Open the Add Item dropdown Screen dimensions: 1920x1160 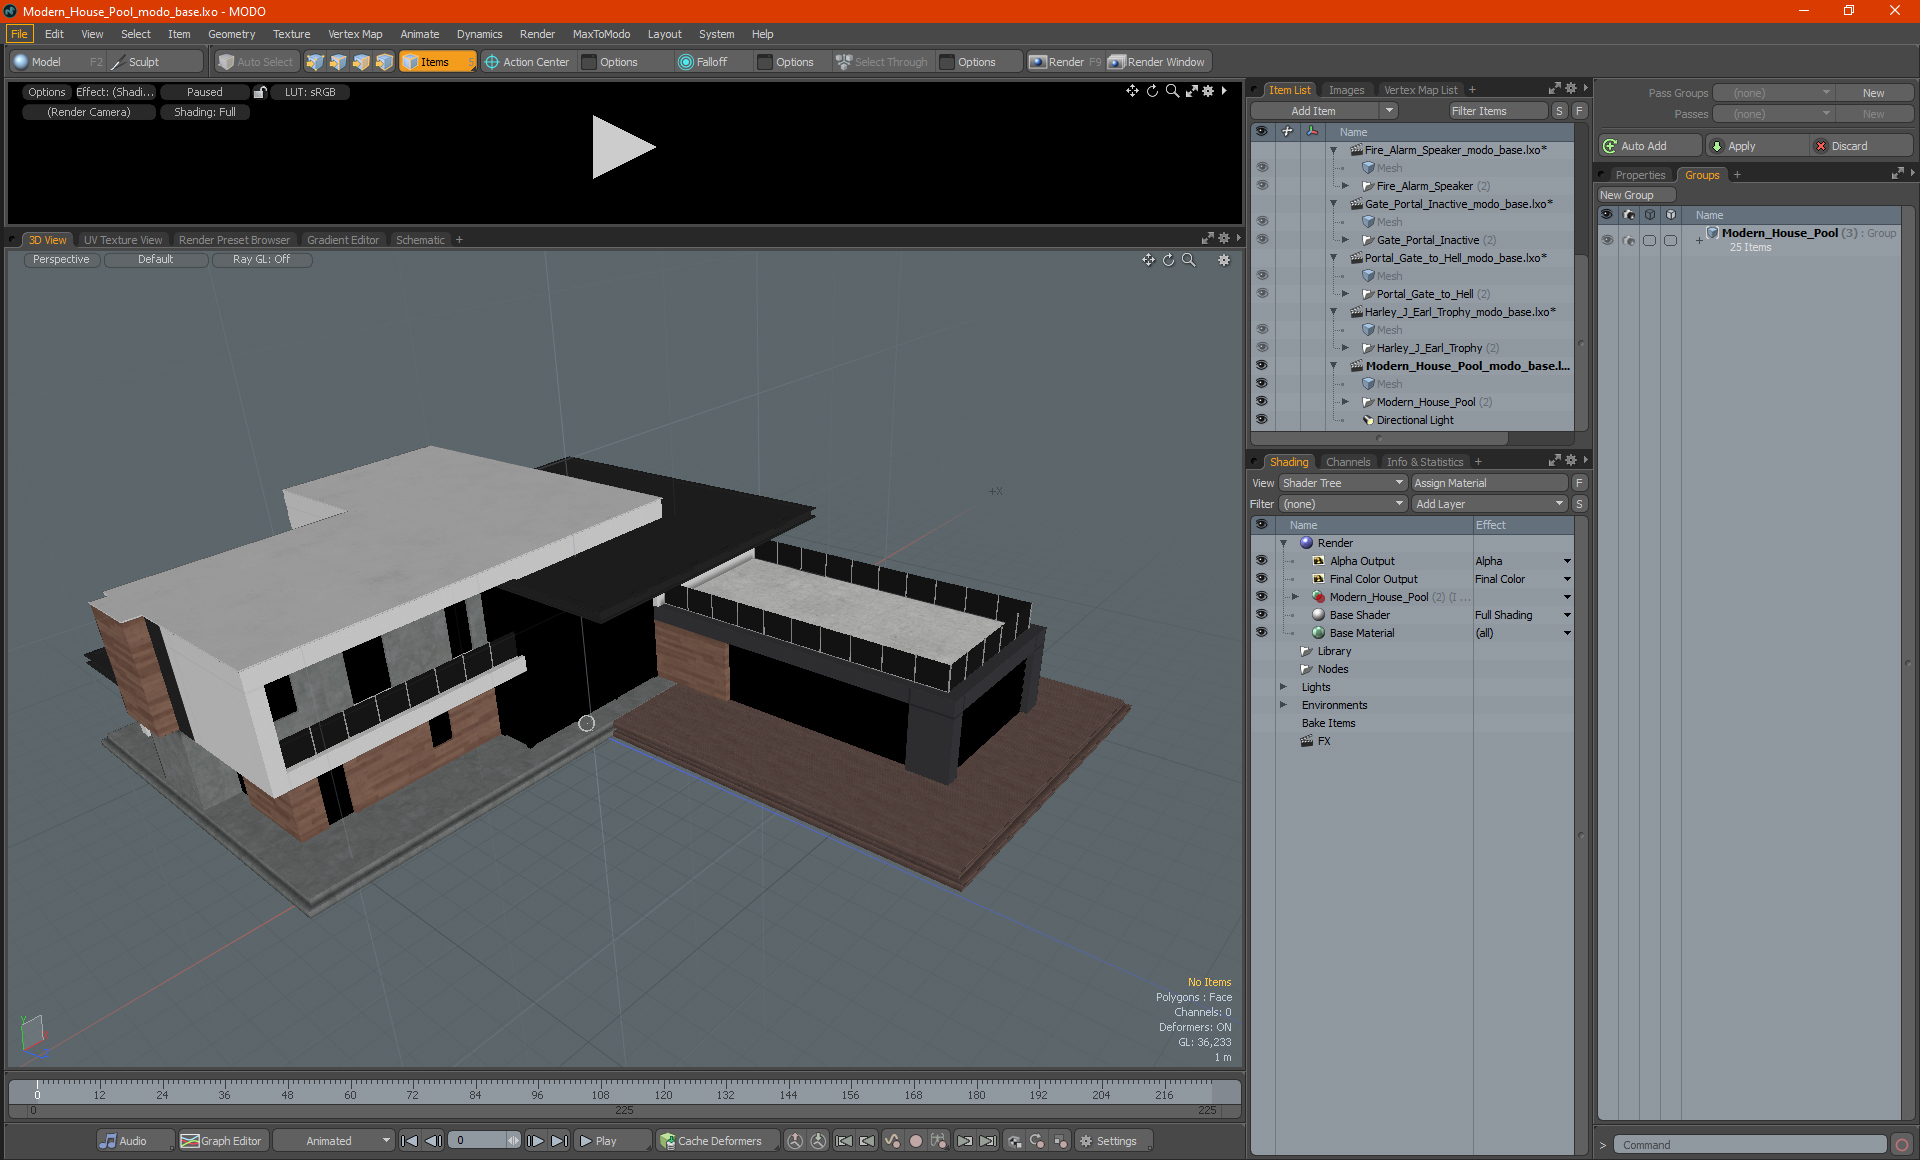(x=1324, y=111)
